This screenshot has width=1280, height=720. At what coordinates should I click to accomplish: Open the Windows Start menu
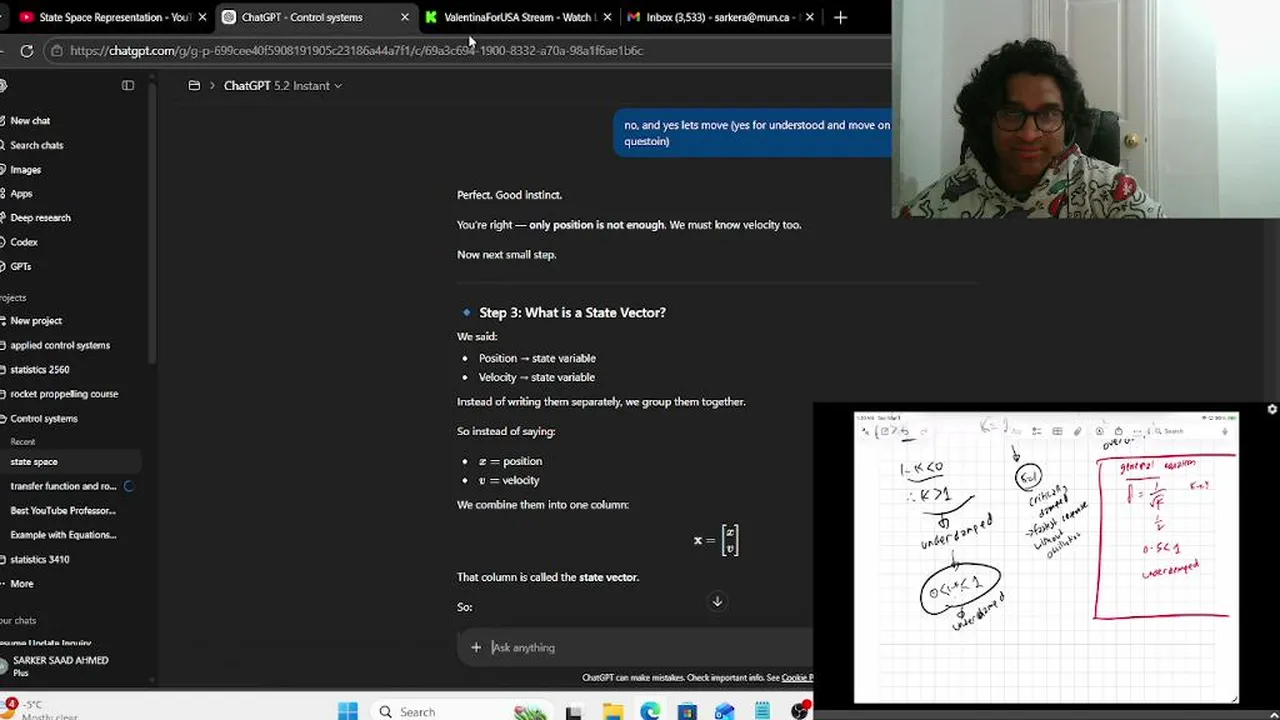pyautogui.click(x=348, y=711)
